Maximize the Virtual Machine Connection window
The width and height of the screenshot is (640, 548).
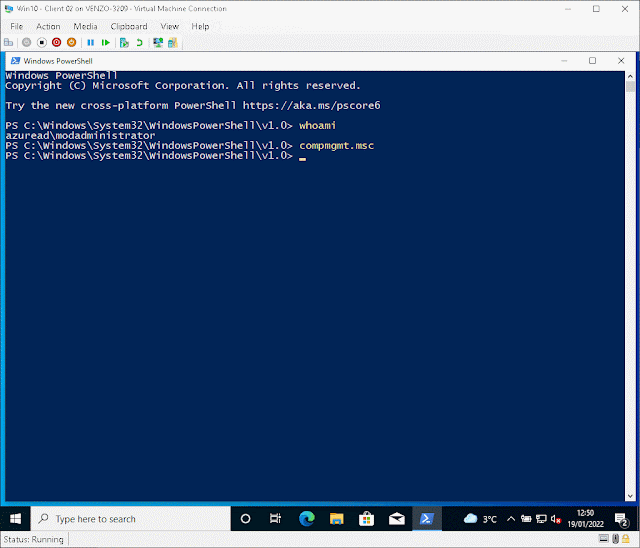tap(596, 9)
